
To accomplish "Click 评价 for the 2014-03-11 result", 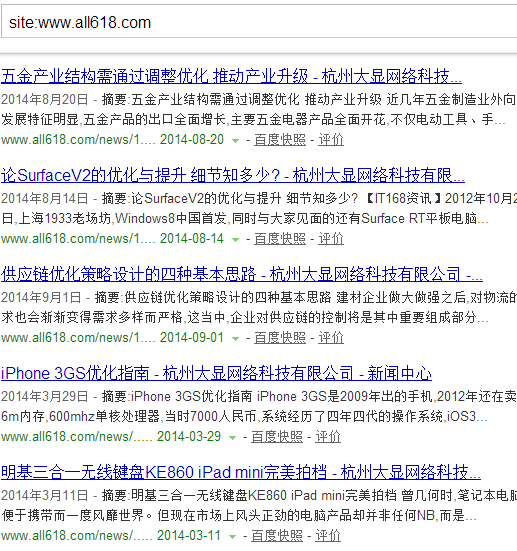I will coord(328,536).
